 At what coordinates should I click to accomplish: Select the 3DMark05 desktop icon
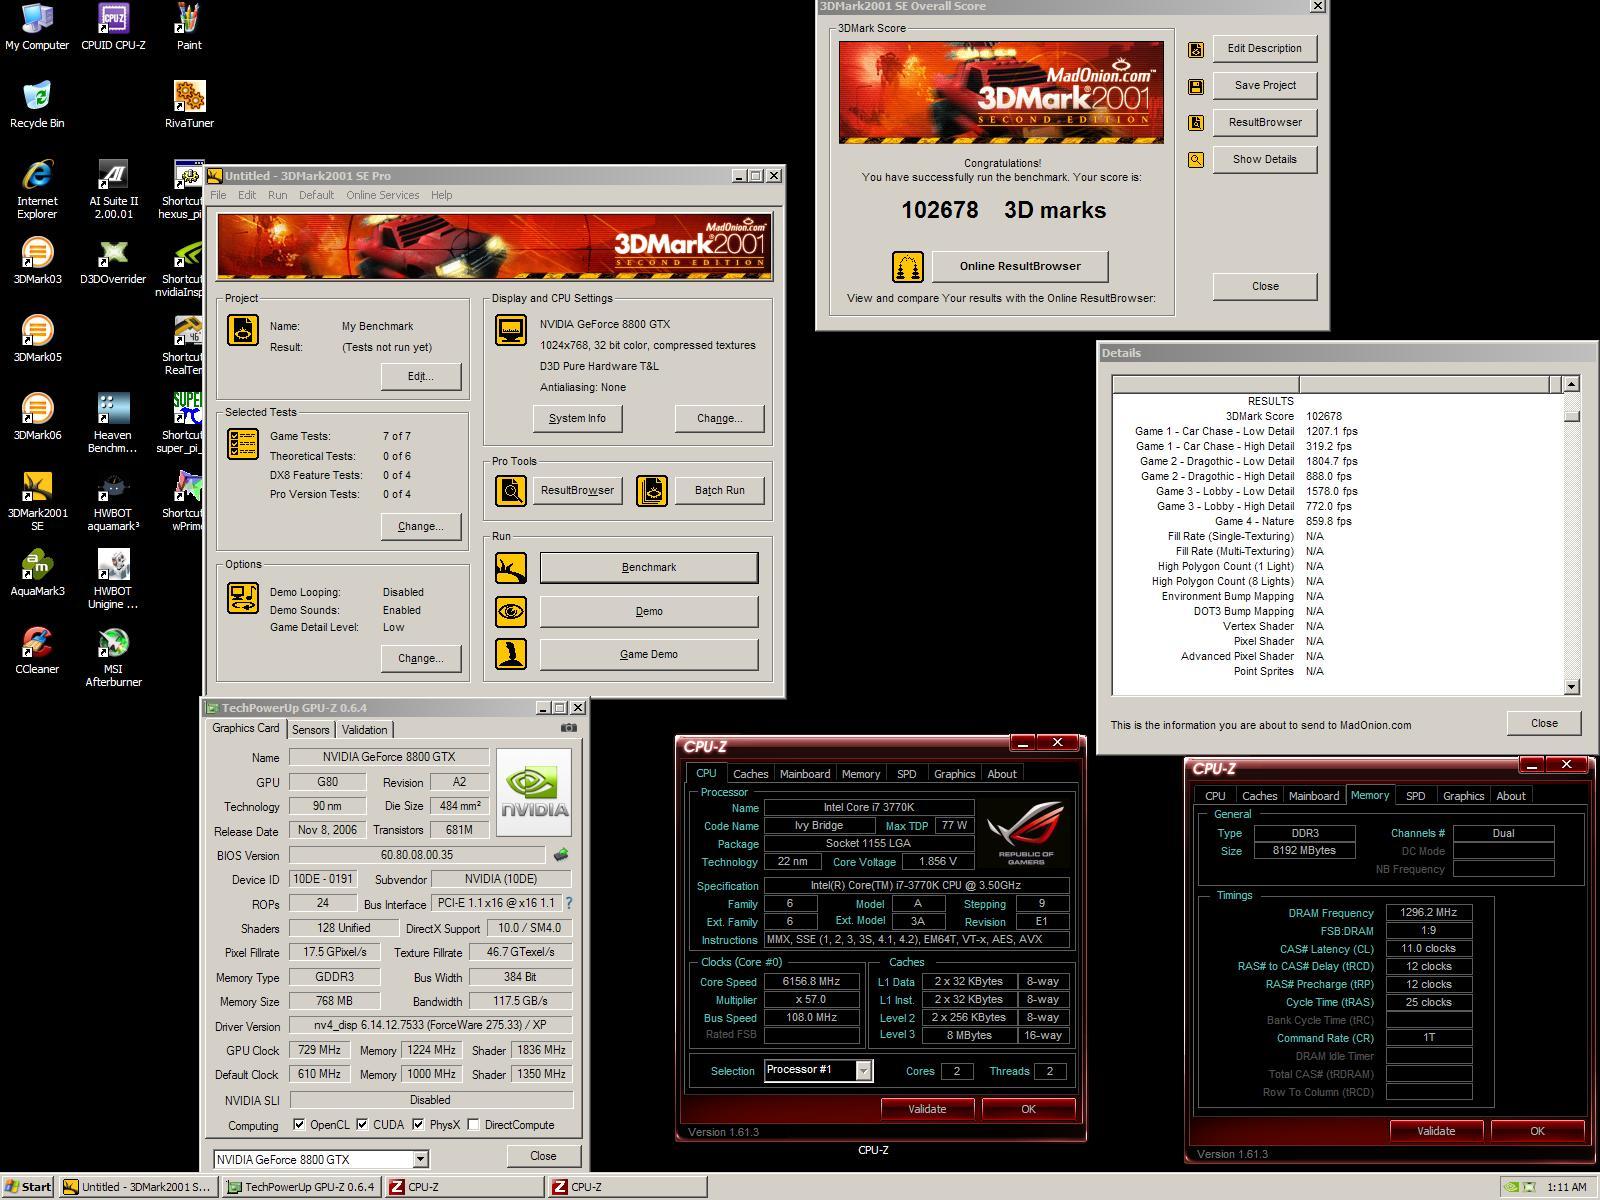37,339
